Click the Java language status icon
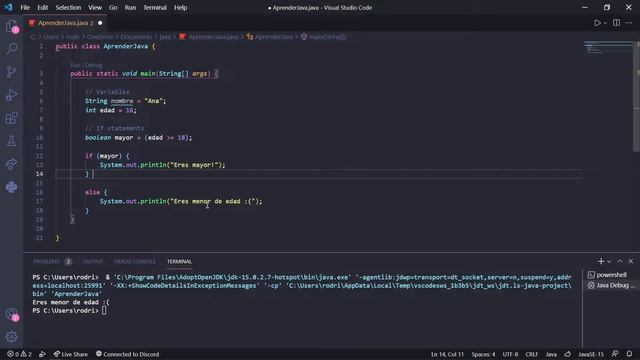The width and height of the screenshot is (640, 360). coord(568,354)
